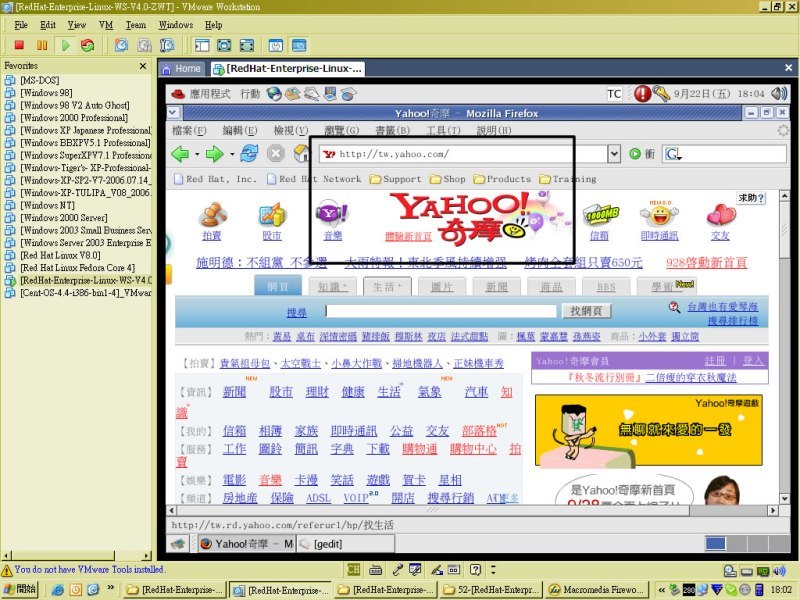Click the 新聞 link in the 資訊 row
Image resolution: width=800 pixels, height=600 pixels.
click(234, 392)
